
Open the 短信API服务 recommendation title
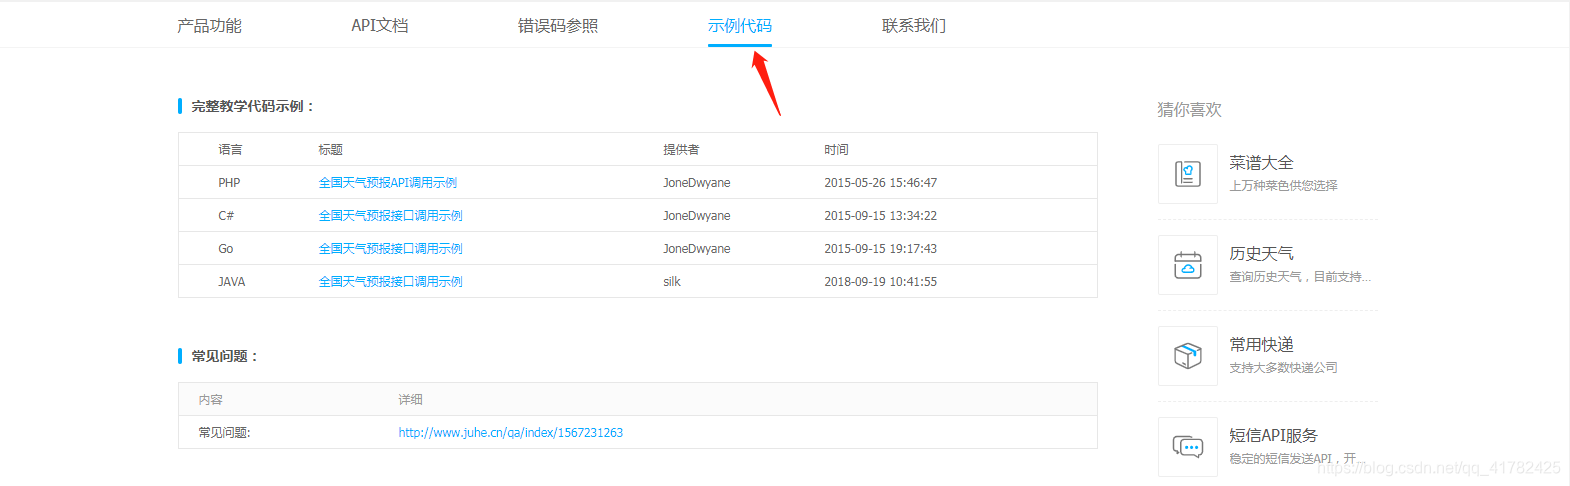point(1273,436)
